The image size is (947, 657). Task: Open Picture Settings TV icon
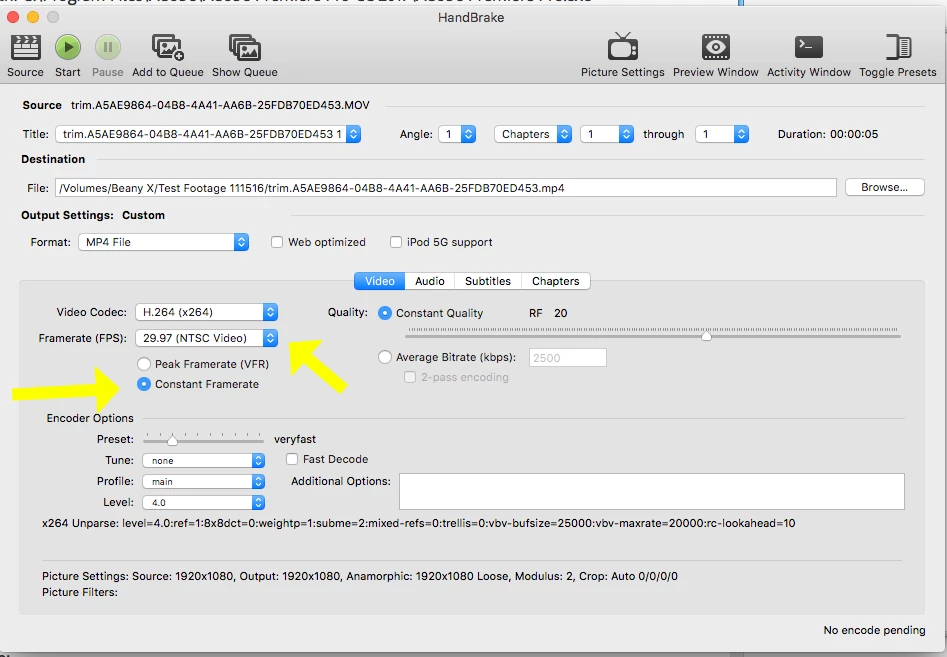click(x=623, y=46)
